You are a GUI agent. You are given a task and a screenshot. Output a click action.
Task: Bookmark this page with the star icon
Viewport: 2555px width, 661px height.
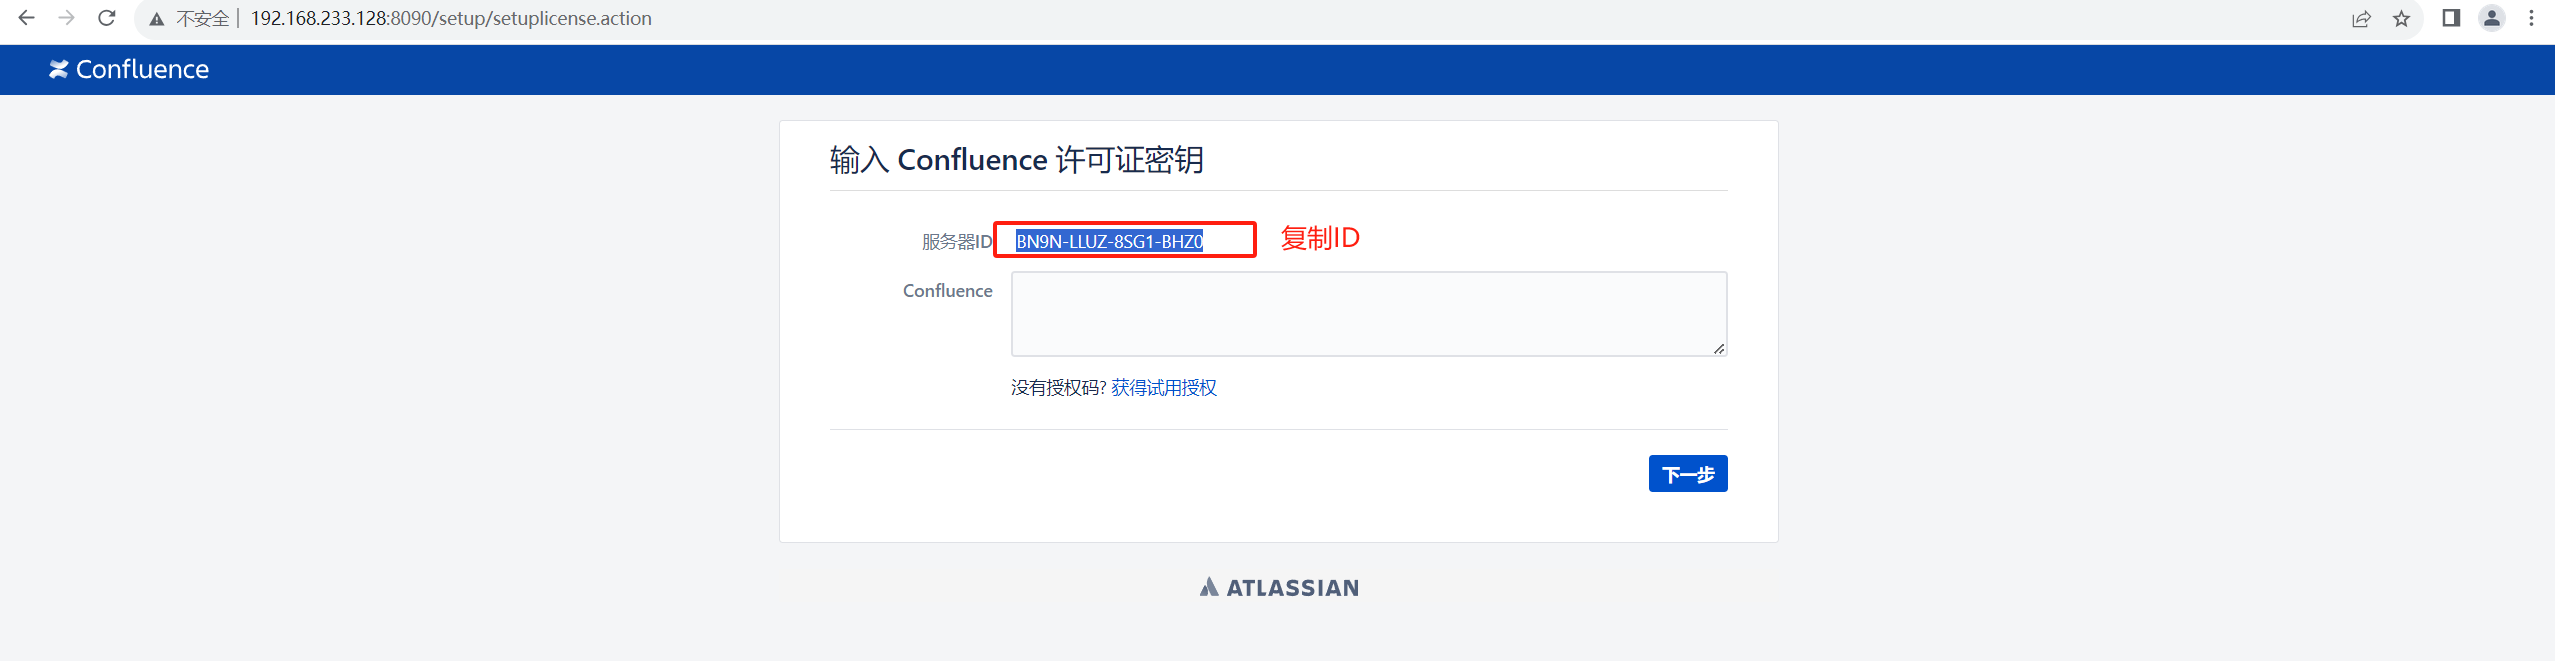tap(2401, 19)
